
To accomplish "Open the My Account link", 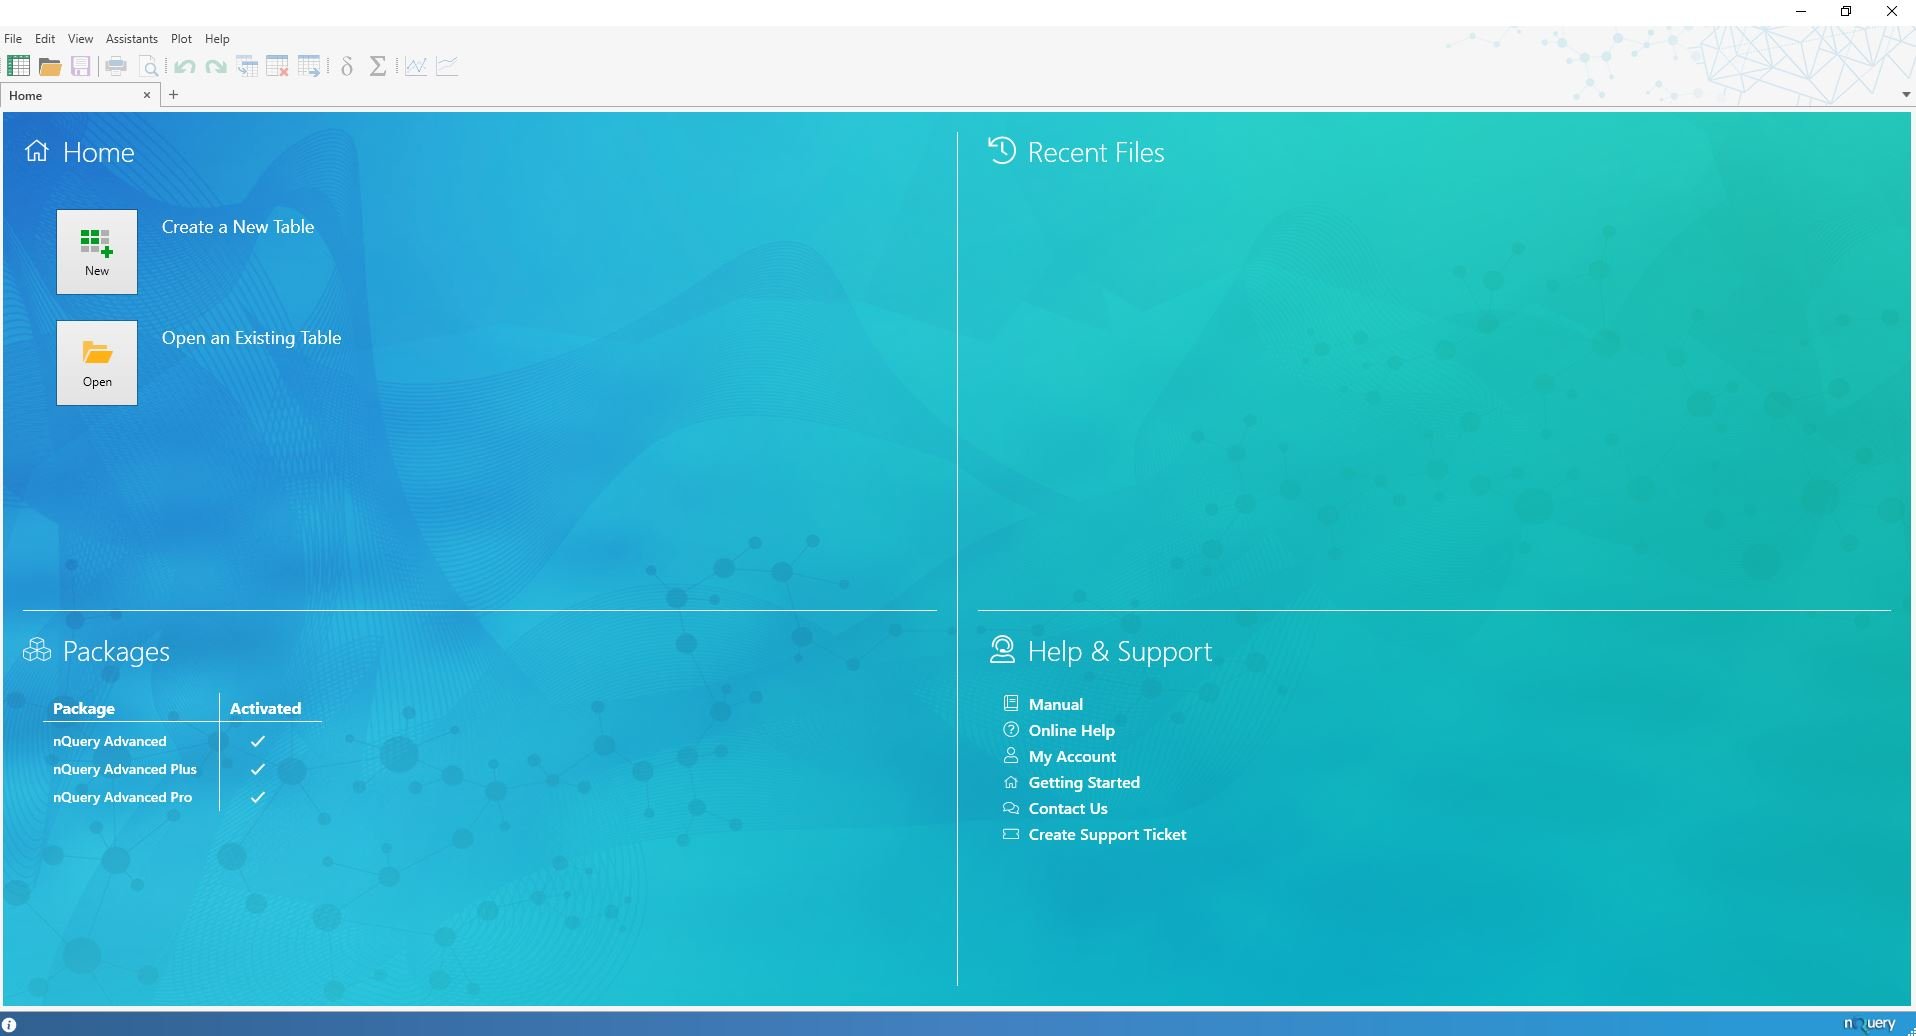I will [x=1072, y=756].
